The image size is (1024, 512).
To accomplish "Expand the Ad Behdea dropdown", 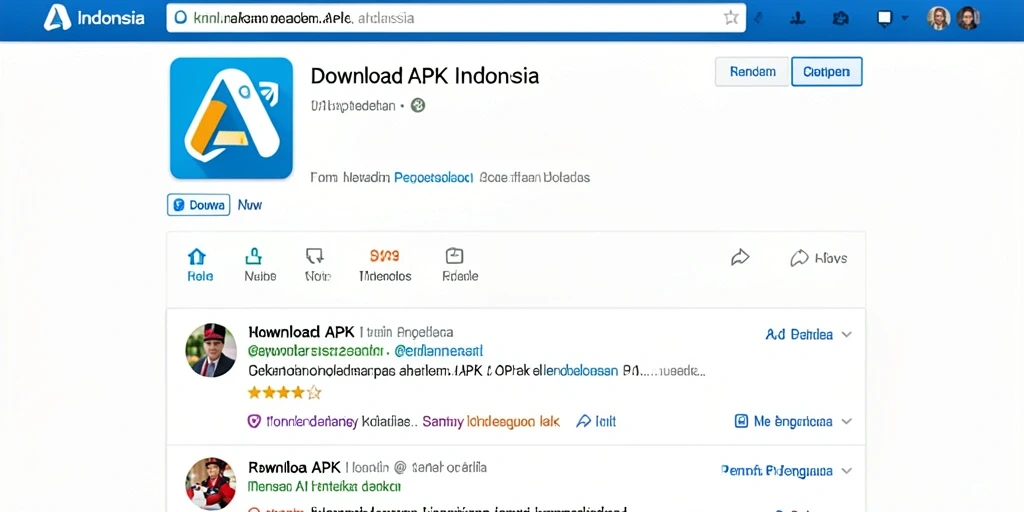I will 808,334.
